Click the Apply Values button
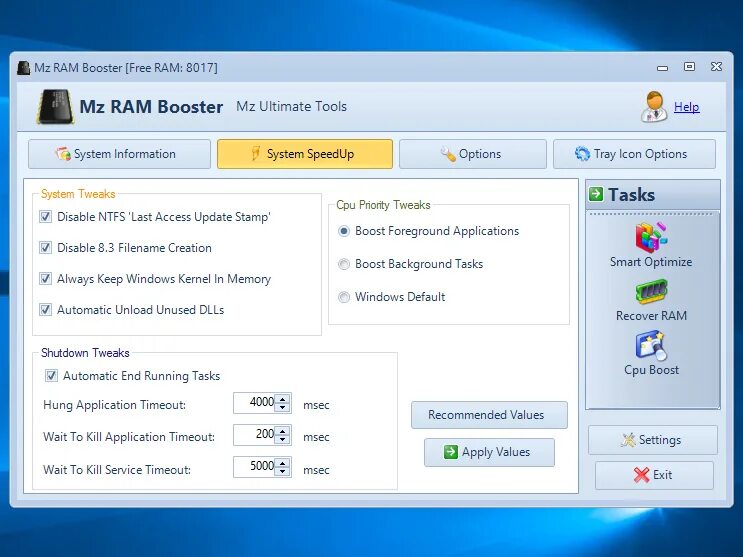Image resolution: width=743 pixels, height=557 pixels. click(489, 452)
